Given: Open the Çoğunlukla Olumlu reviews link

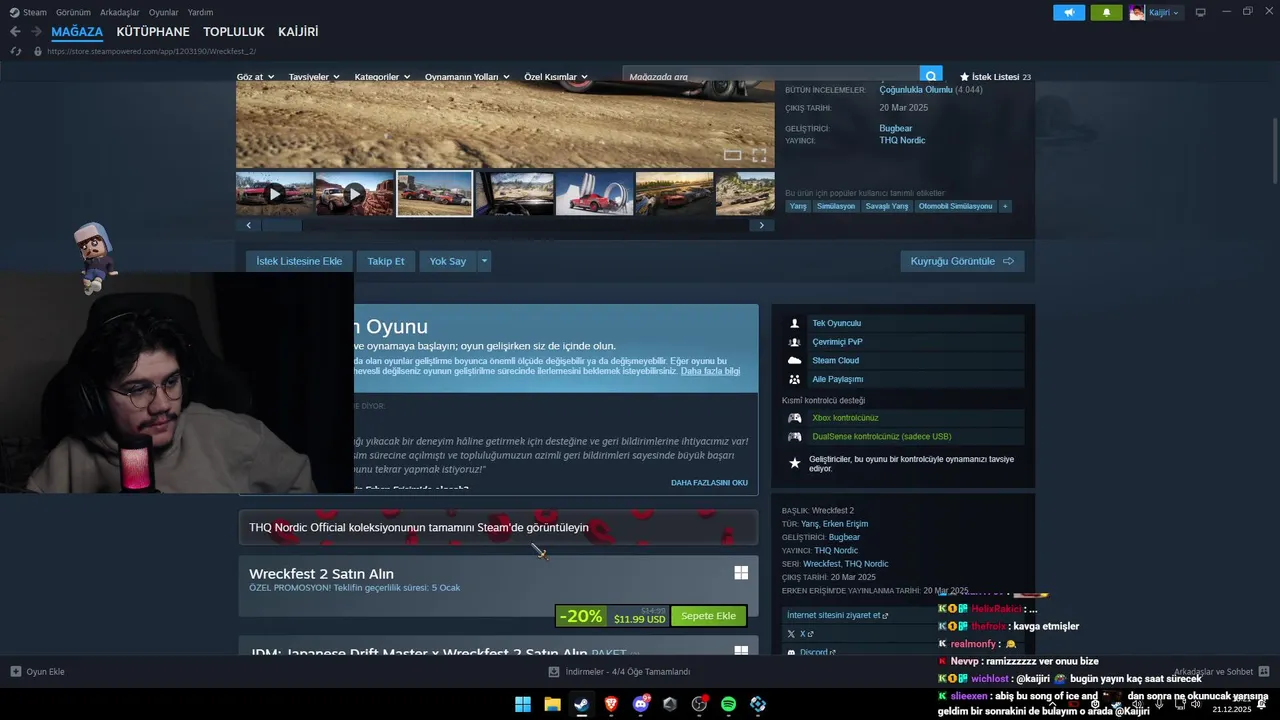Looking at the screenshot, I should click(916, 90).
